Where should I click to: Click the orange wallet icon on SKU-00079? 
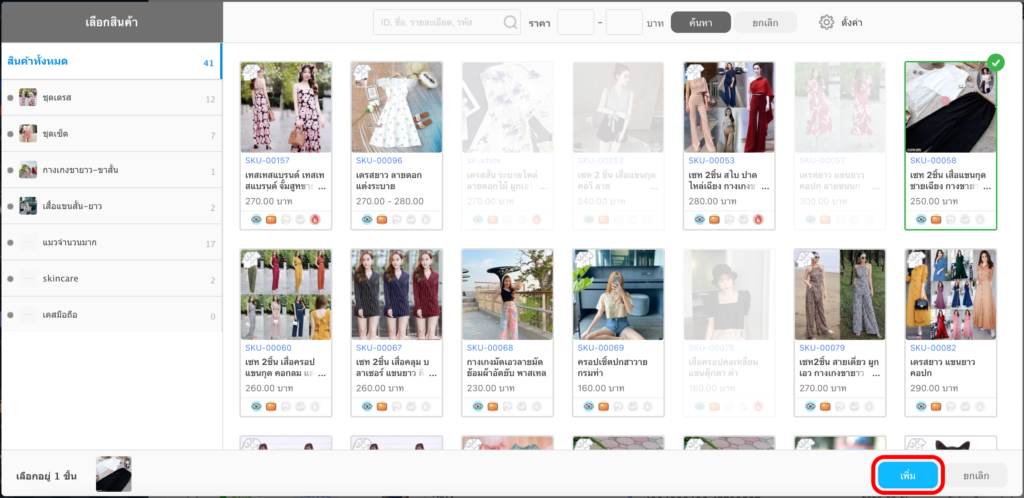click(x=824, y=406)
